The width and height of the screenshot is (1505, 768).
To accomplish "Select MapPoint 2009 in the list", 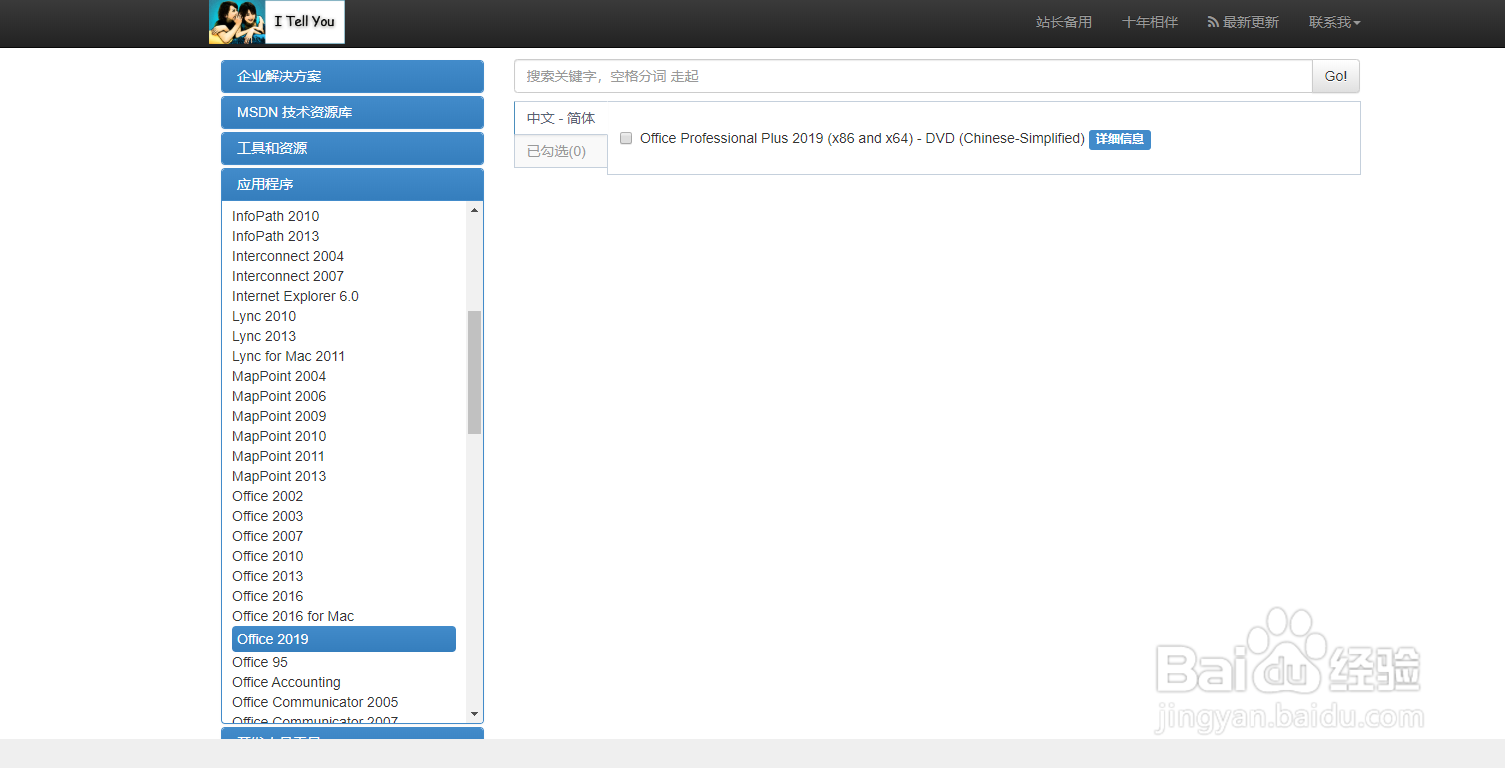I will point(279,416).
